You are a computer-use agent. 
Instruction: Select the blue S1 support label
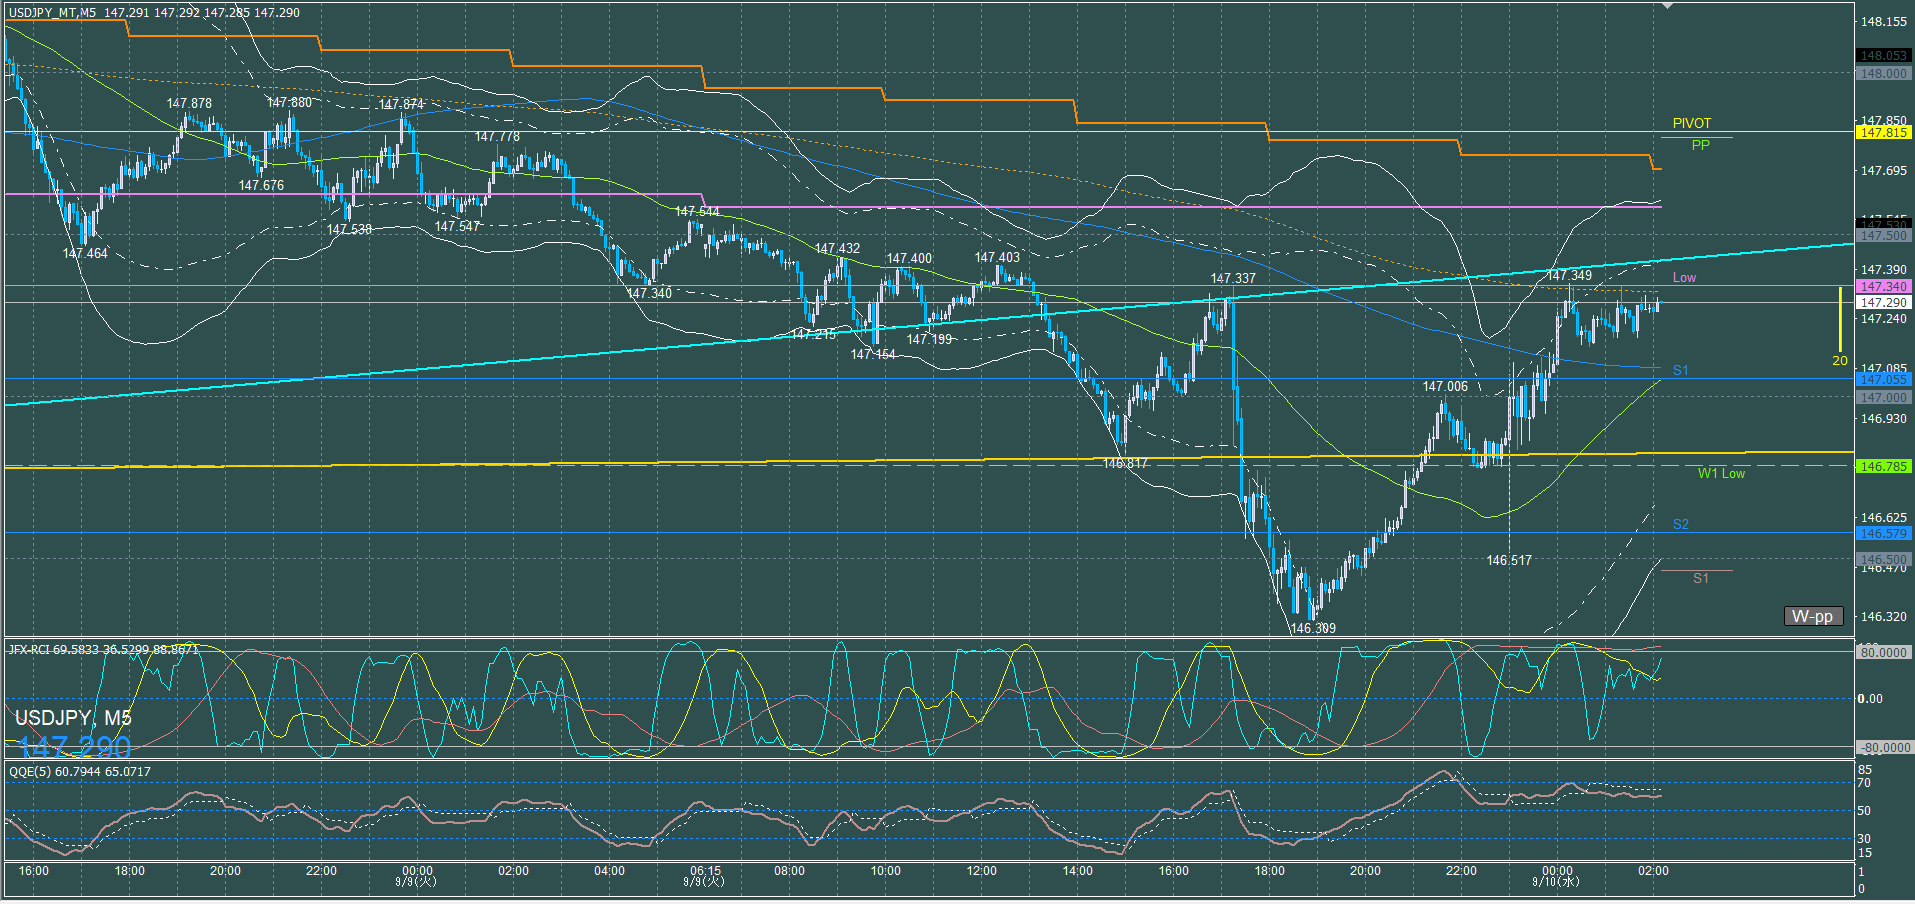(1680, 370)
